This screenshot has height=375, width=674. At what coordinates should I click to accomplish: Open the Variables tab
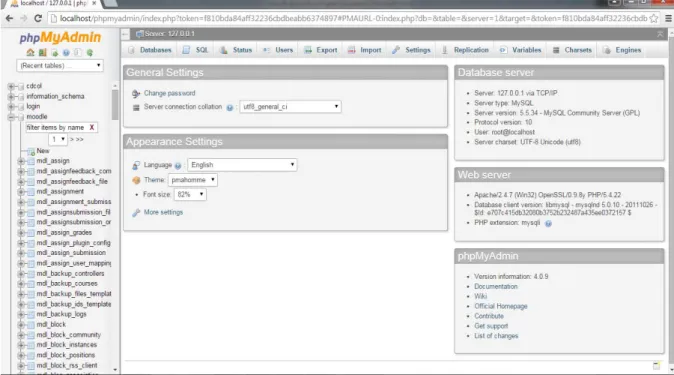[520, 50]
